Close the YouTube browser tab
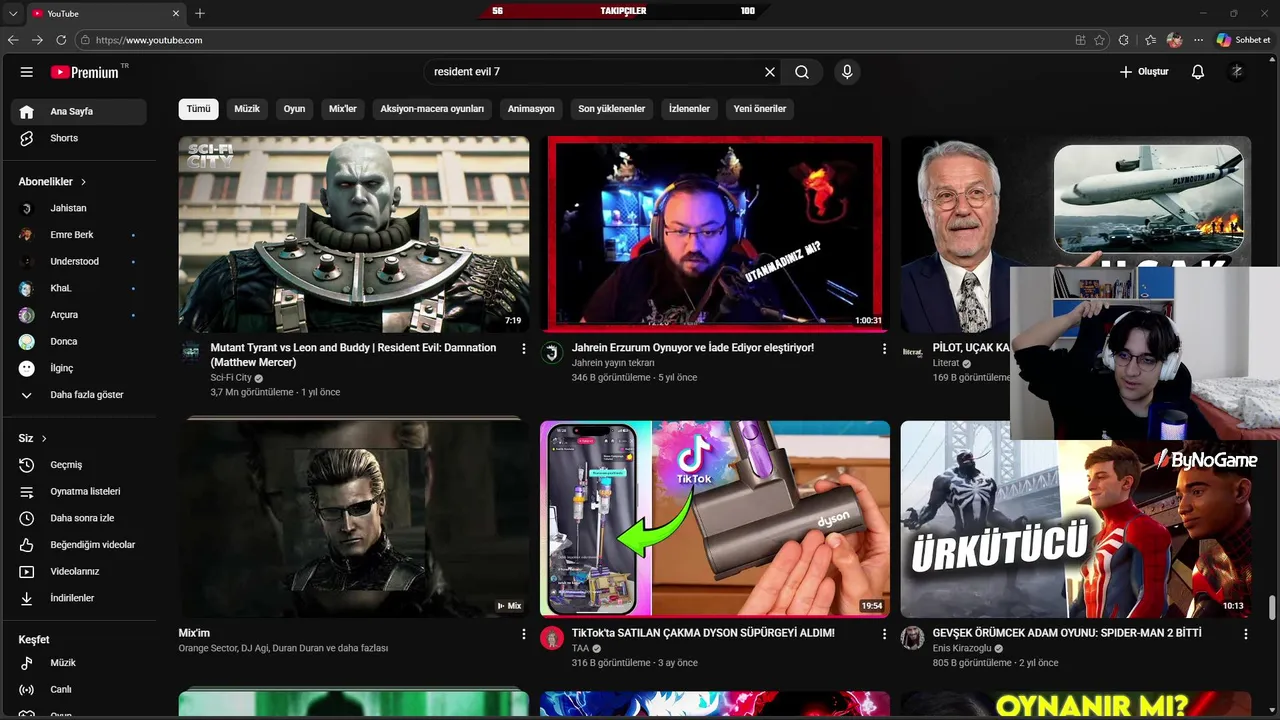 coord(176,13)
